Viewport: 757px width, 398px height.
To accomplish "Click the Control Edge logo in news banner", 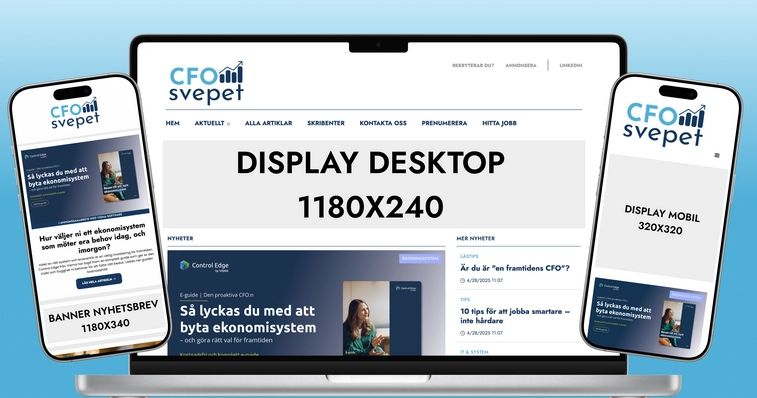I will [x=204, y=266].
